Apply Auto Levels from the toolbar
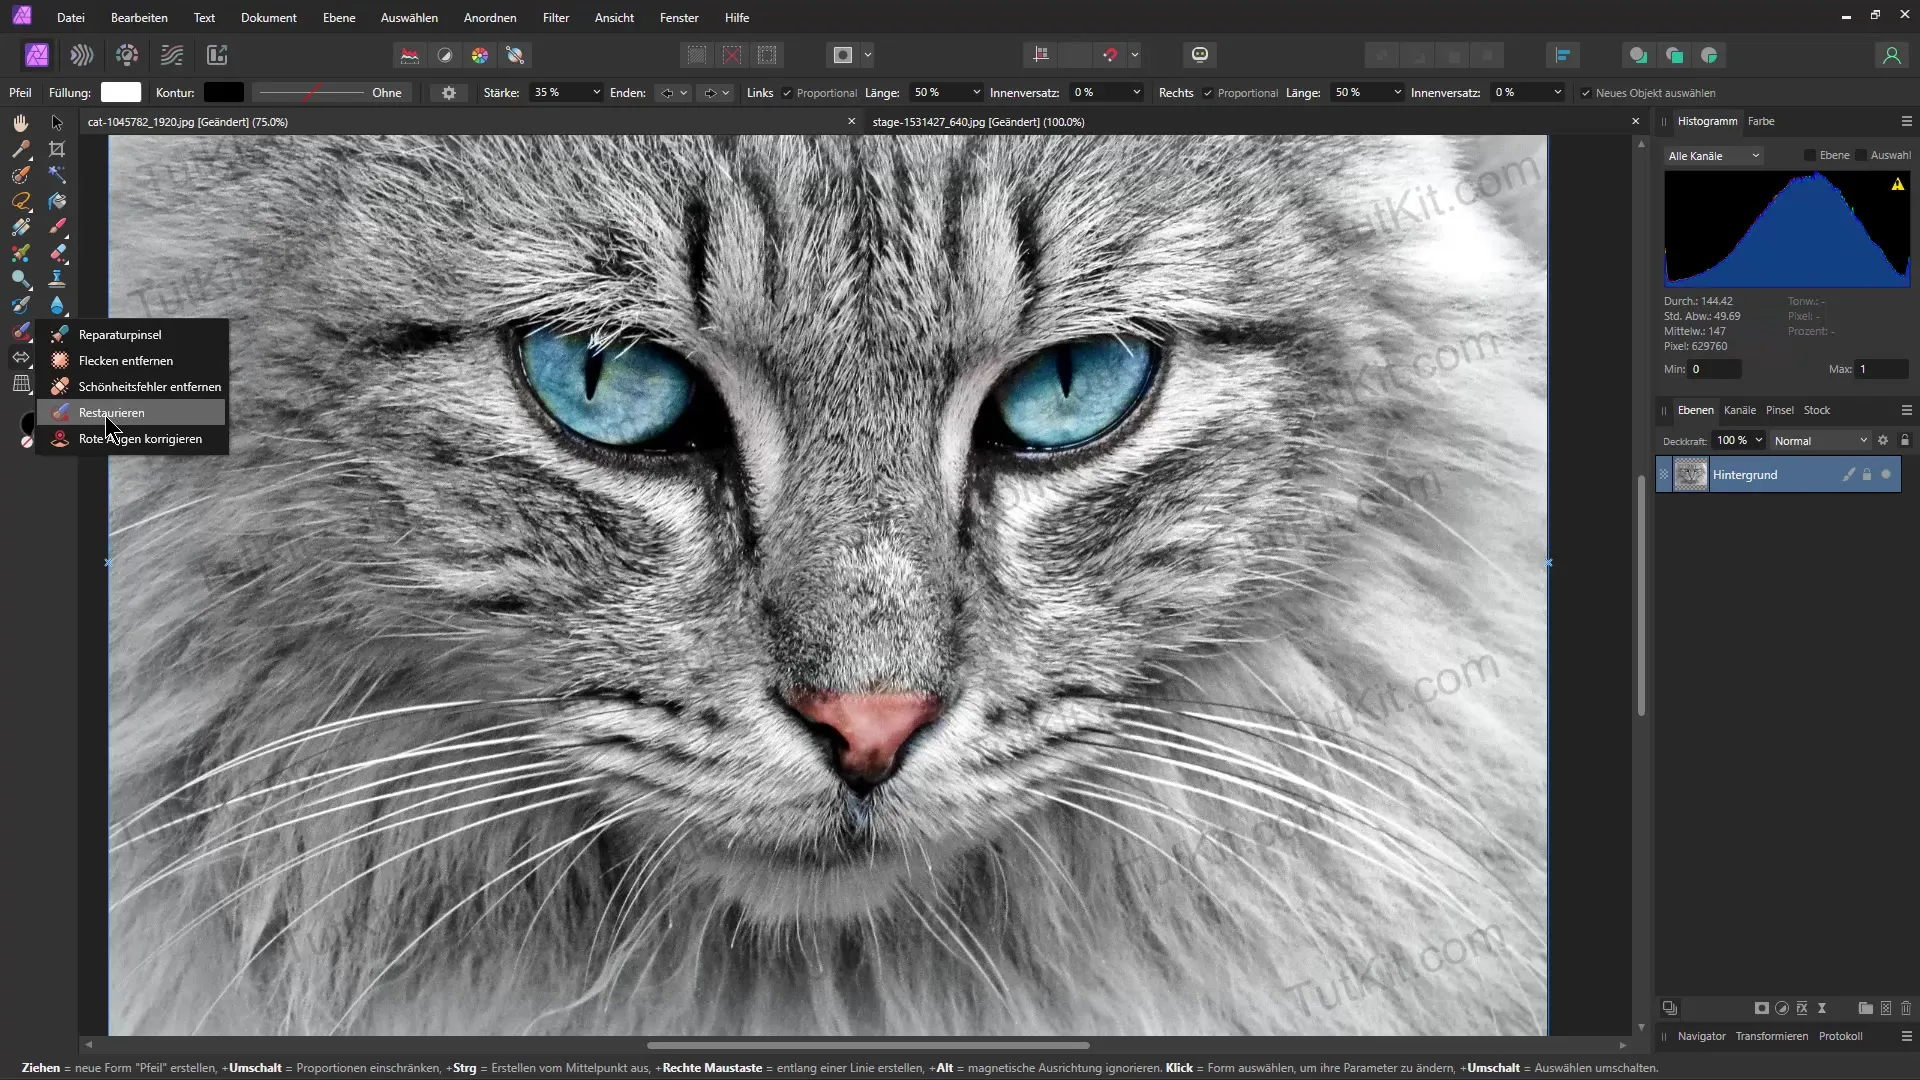The width and height of the screenshot is (1920, 1080). (x=410, y=55)
